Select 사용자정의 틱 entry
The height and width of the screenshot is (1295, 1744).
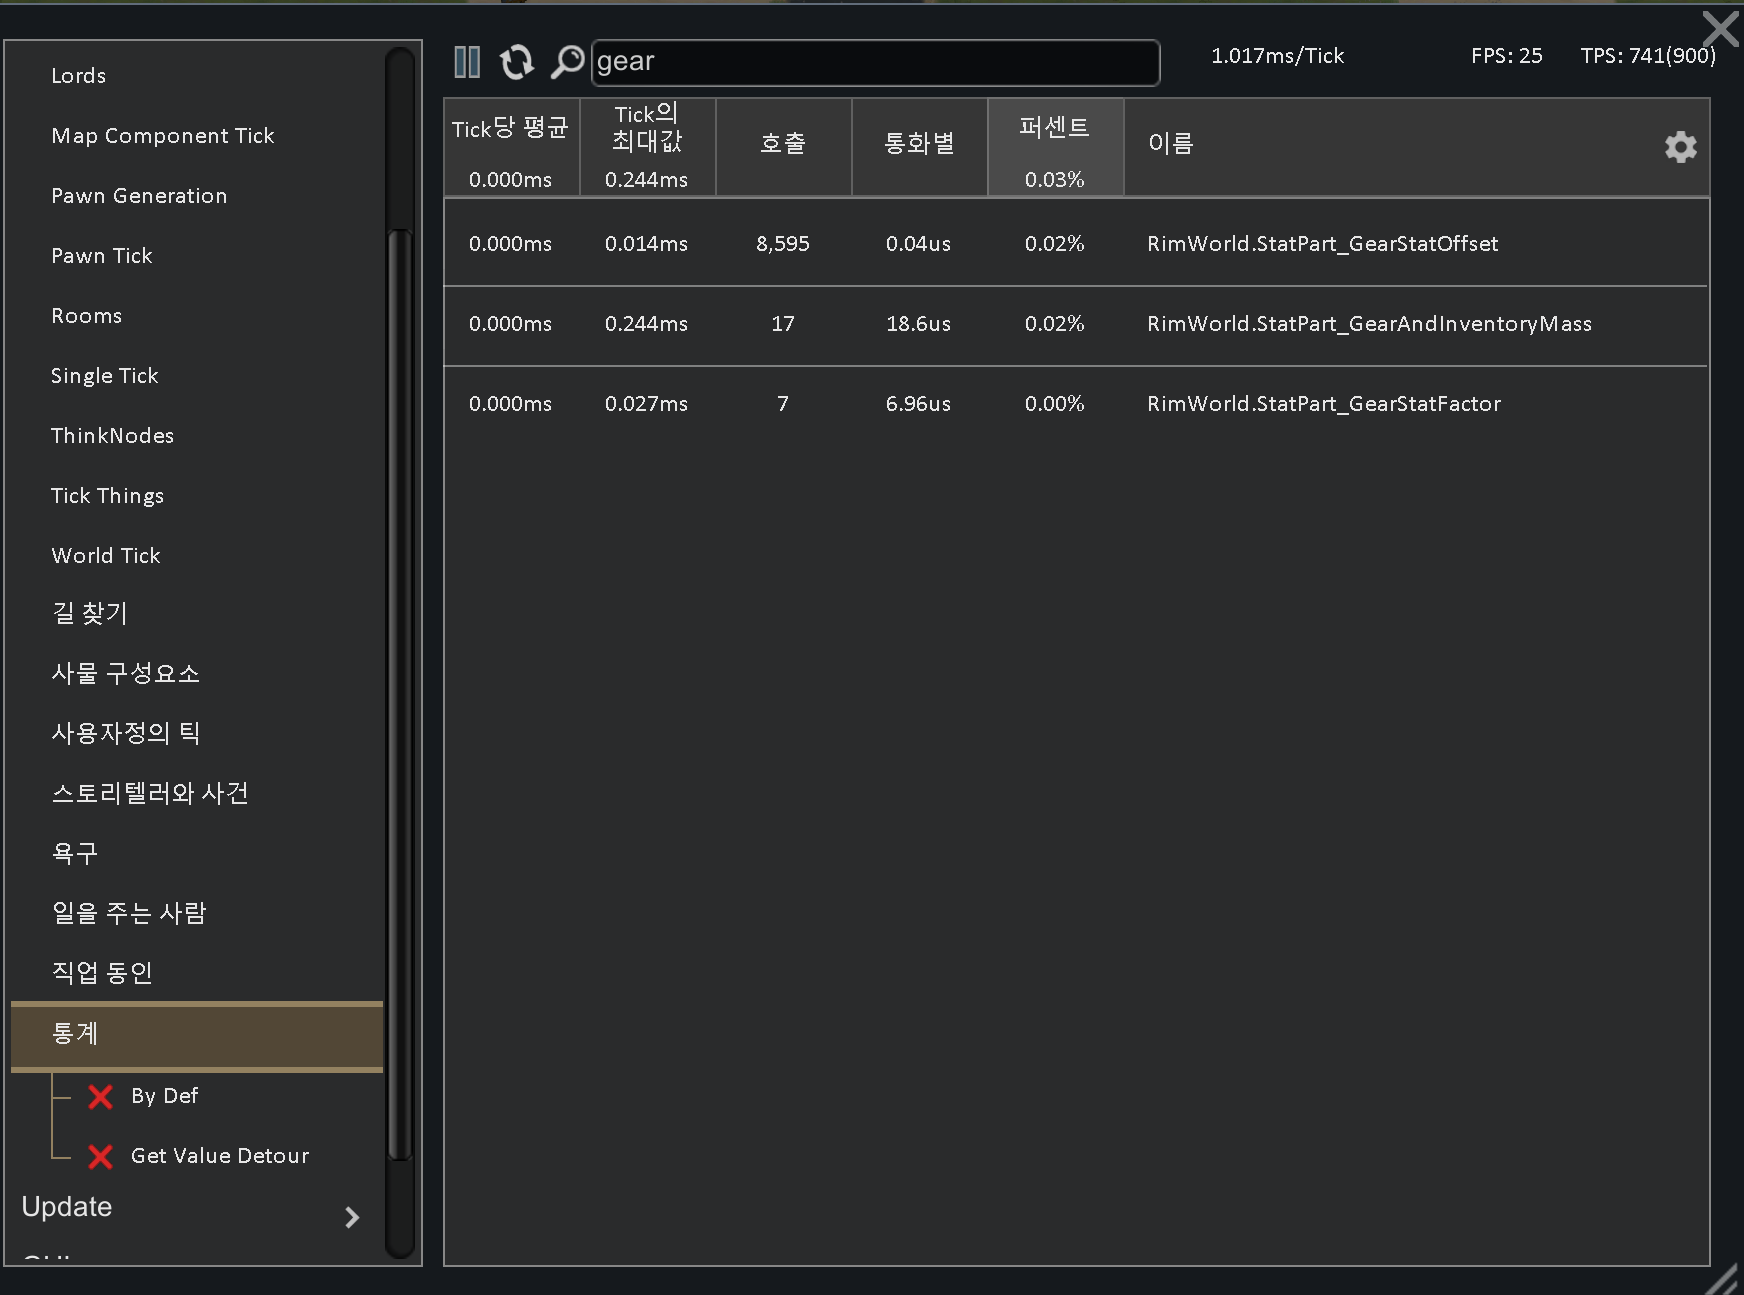click(125, 733)
